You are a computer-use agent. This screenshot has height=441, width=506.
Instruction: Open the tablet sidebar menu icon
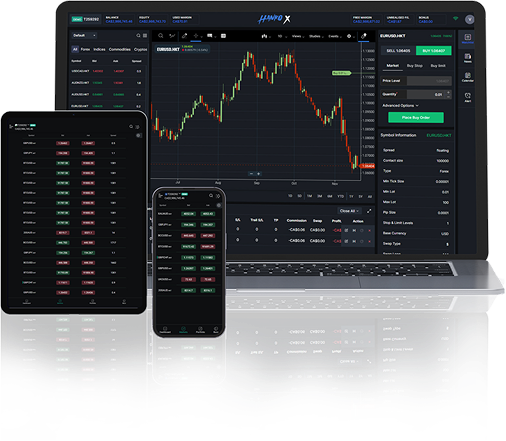(x=11, y=126)
